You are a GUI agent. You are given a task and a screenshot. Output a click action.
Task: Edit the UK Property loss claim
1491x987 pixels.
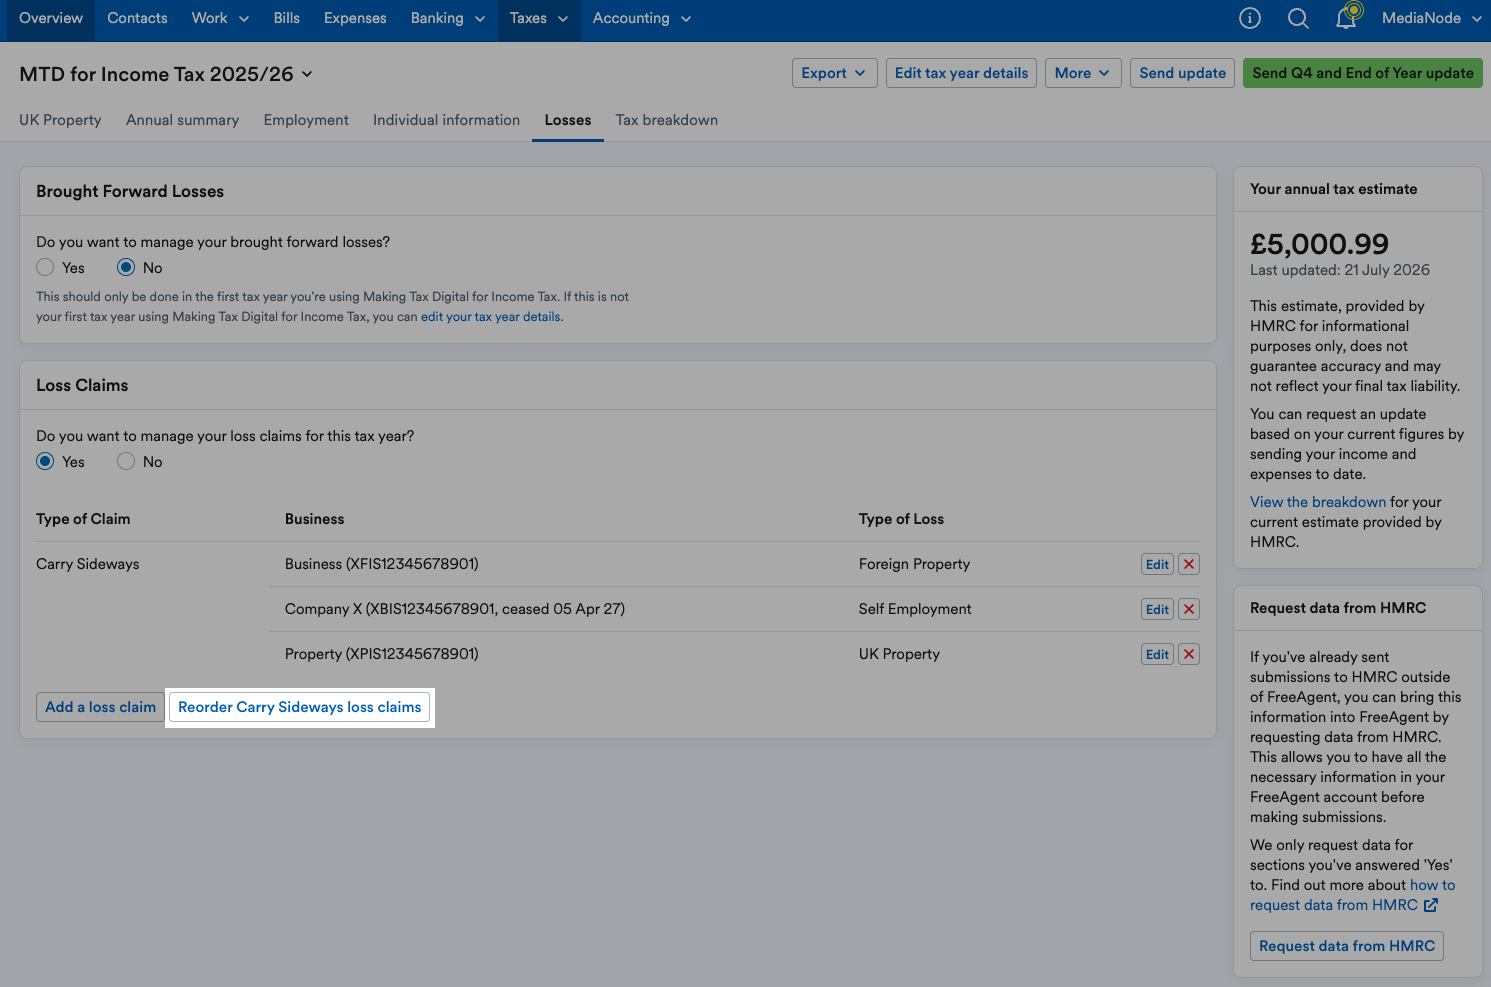point(1157,654)
